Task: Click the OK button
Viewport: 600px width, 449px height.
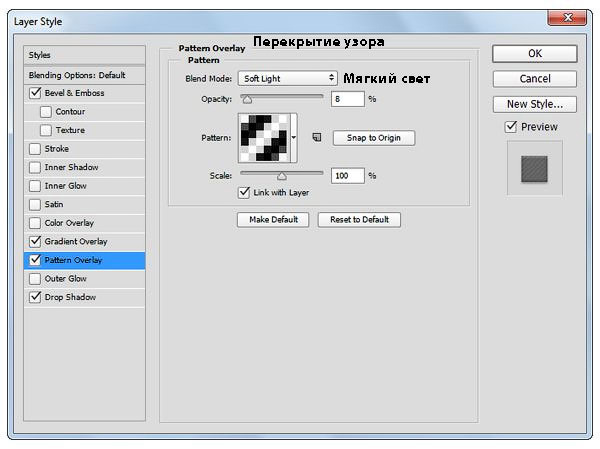Action: [x=535, y=54]
